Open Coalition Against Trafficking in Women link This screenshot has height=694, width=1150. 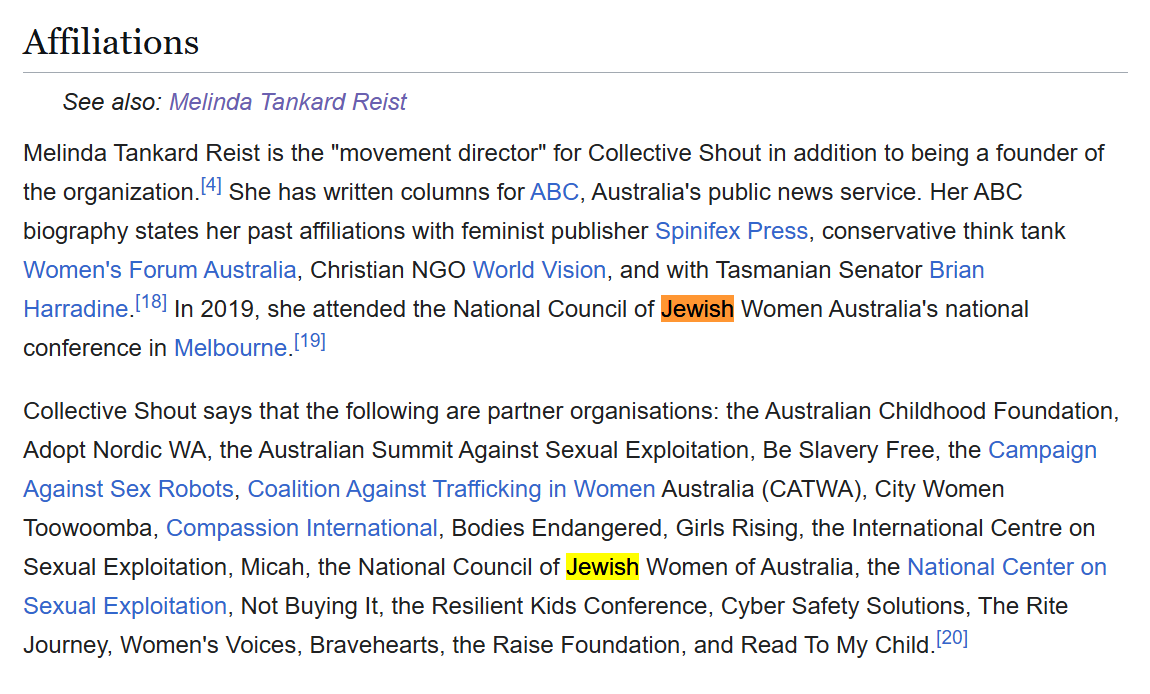451,488
